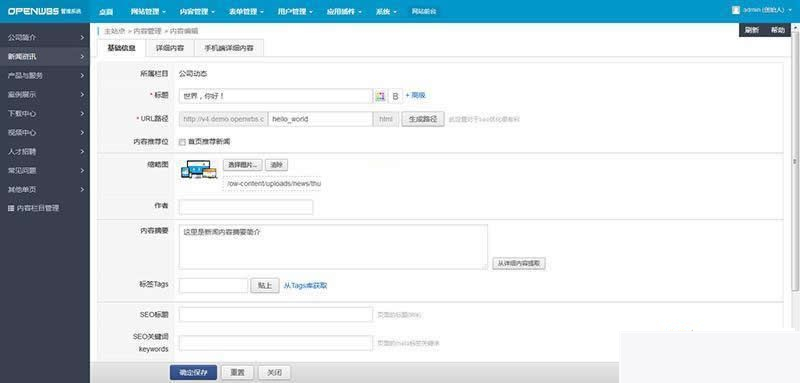Open the title color picker icon
800x383 pixels.
tap(380, 96)
